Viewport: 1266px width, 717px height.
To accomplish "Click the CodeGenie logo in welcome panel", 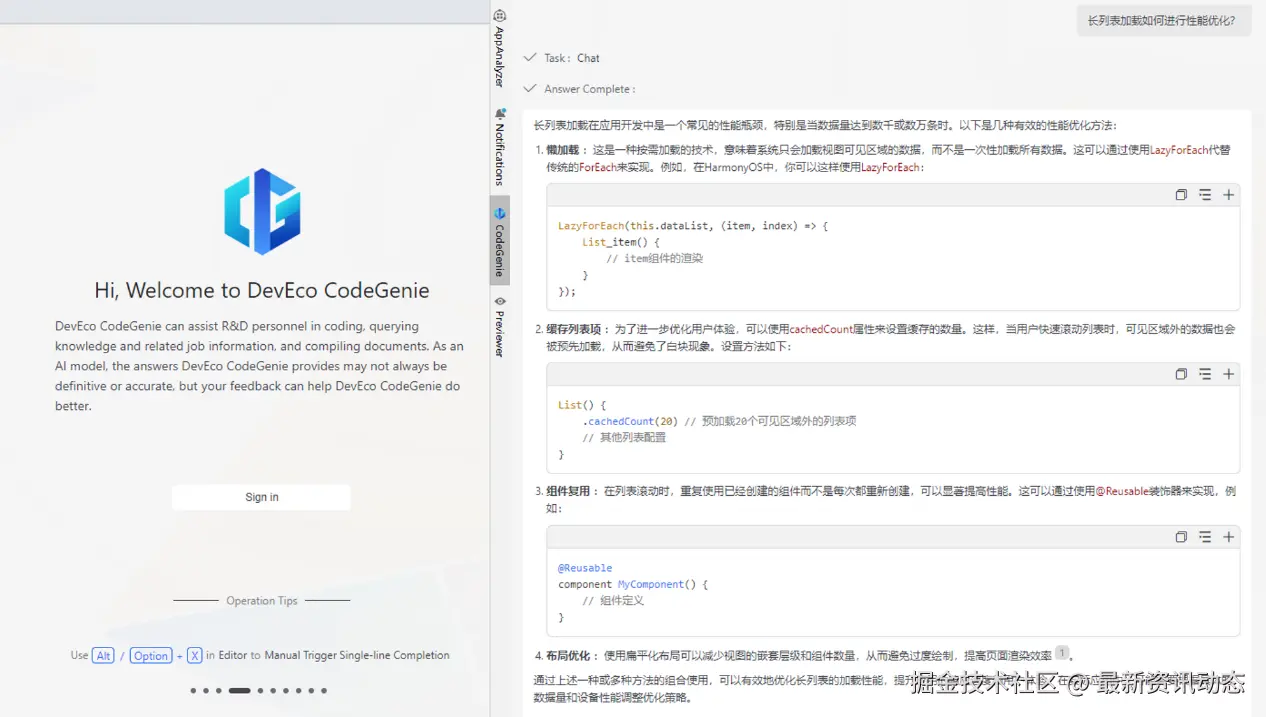I will click(x=262, y=211).
